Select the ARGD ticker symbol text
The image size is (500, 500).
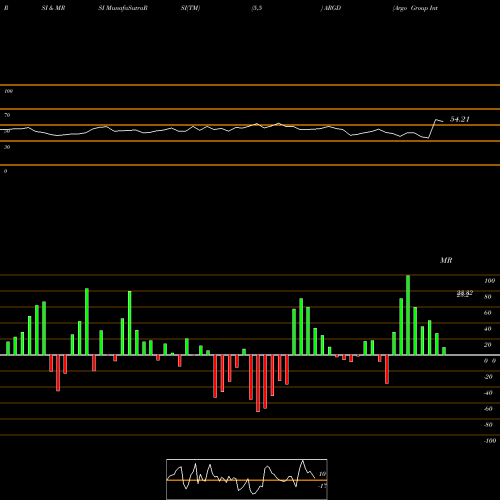332,8
